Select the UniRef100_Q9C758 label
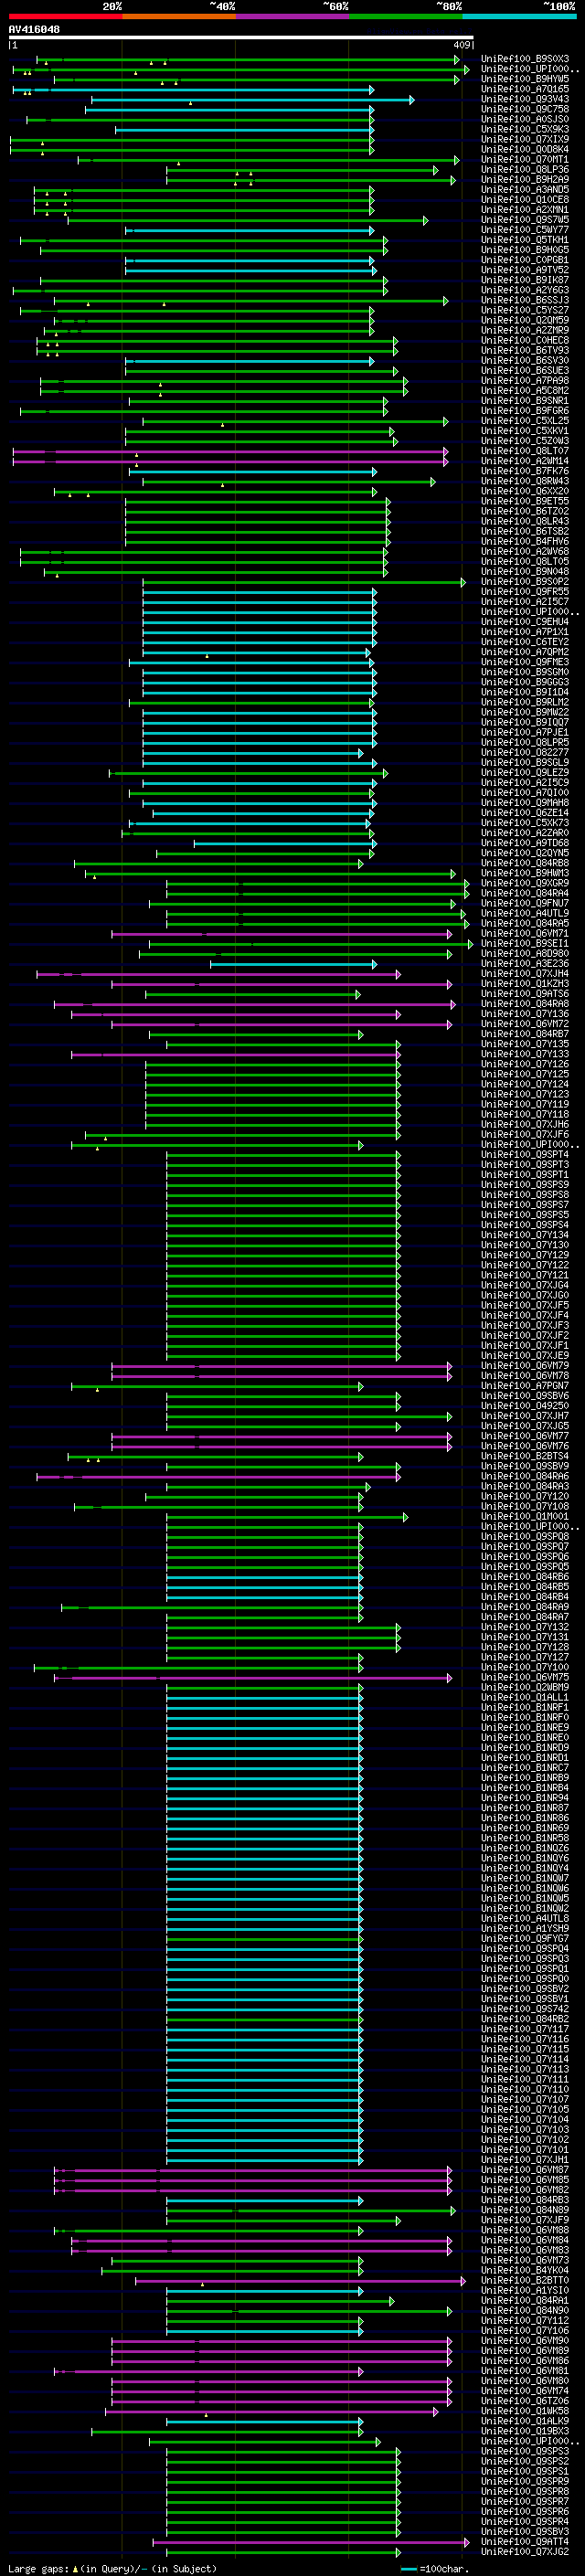This screenshot has width=585, height=2576. click(525, 109)
